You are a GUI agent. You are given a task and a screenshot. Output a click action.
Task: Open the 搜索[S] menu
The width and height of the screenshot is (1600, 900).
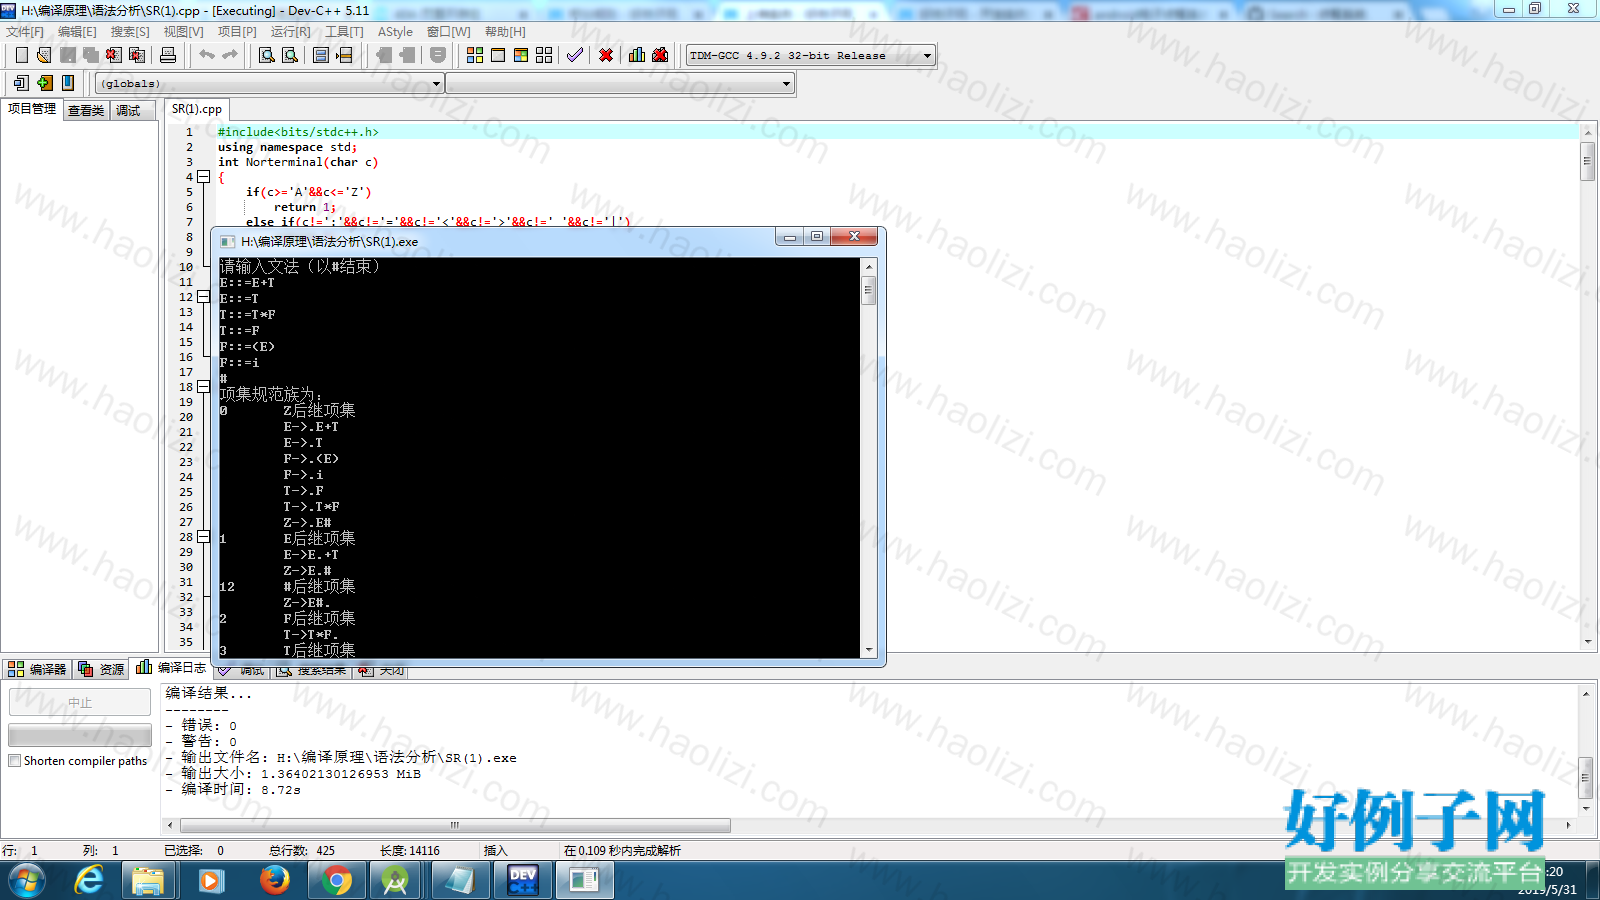tap(130, 32)
